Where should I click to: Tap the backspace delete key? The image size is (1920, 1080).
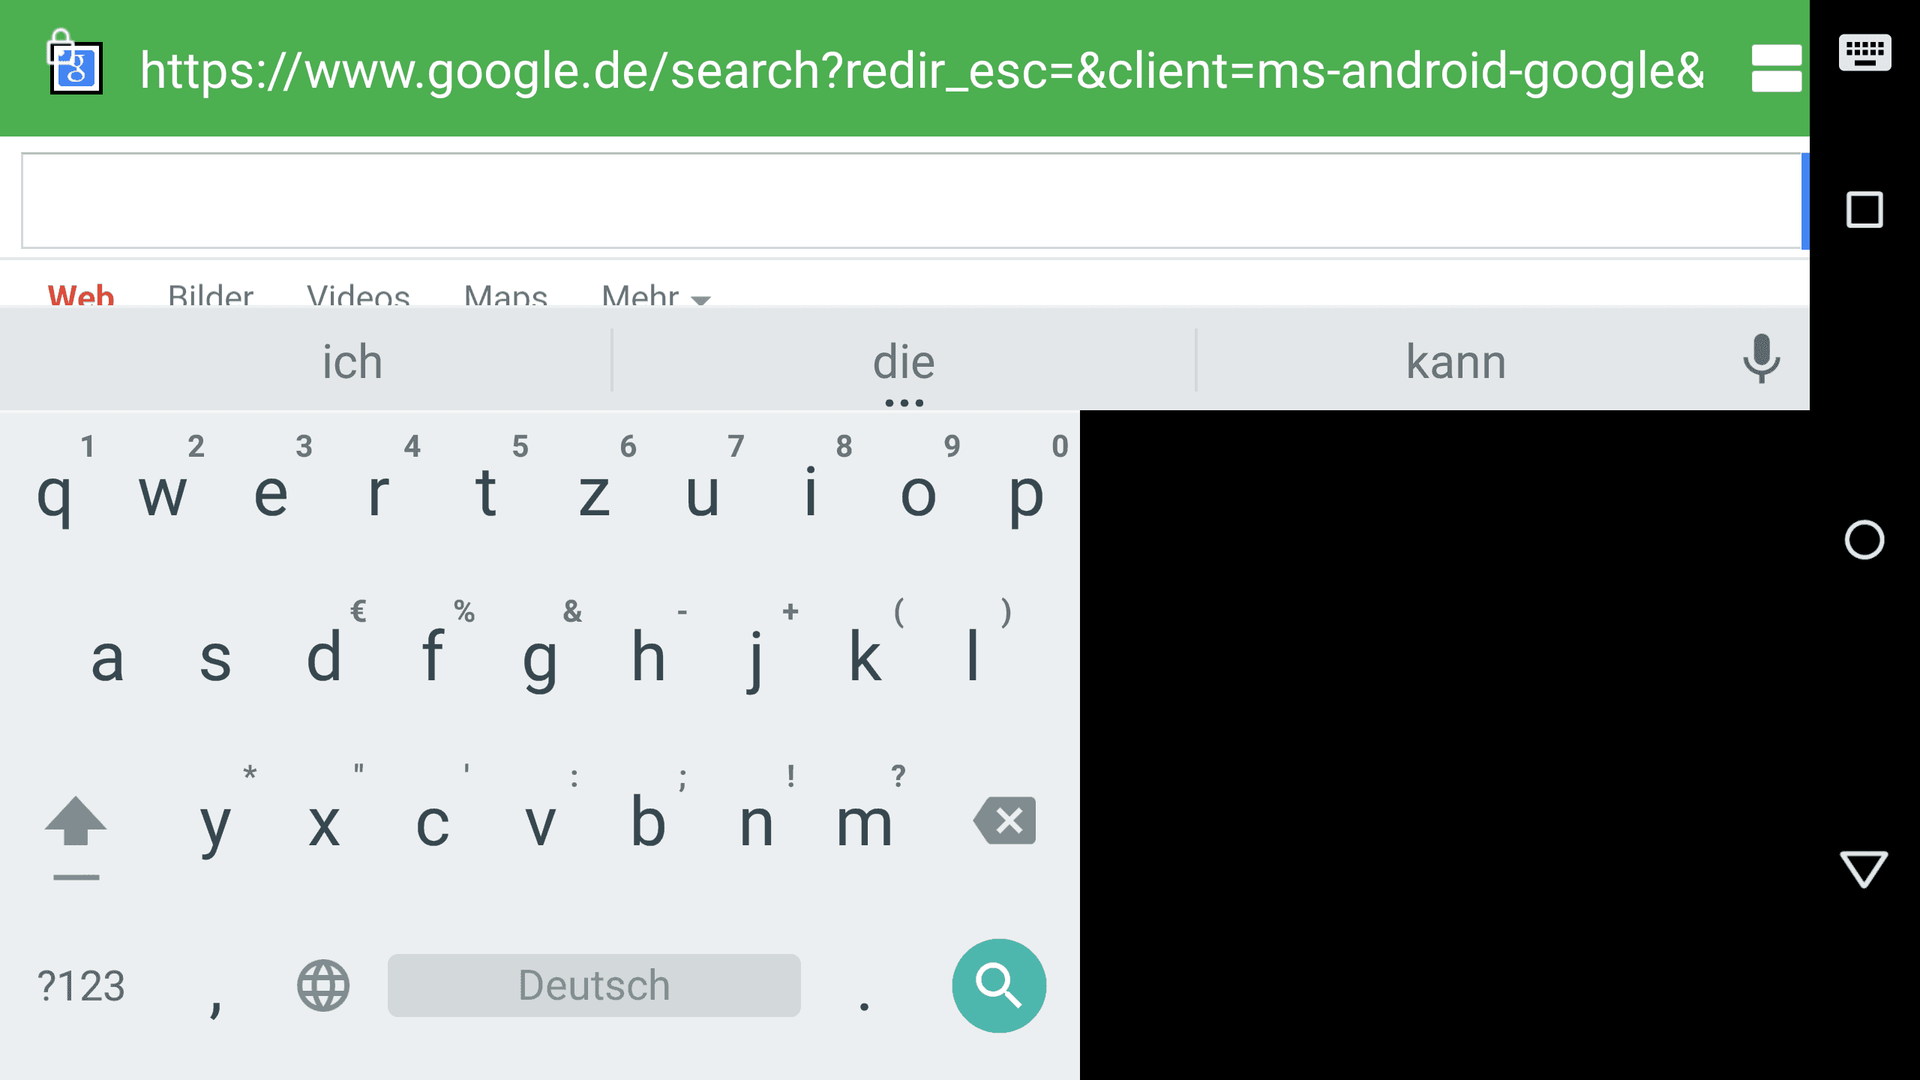point(1005,821)
